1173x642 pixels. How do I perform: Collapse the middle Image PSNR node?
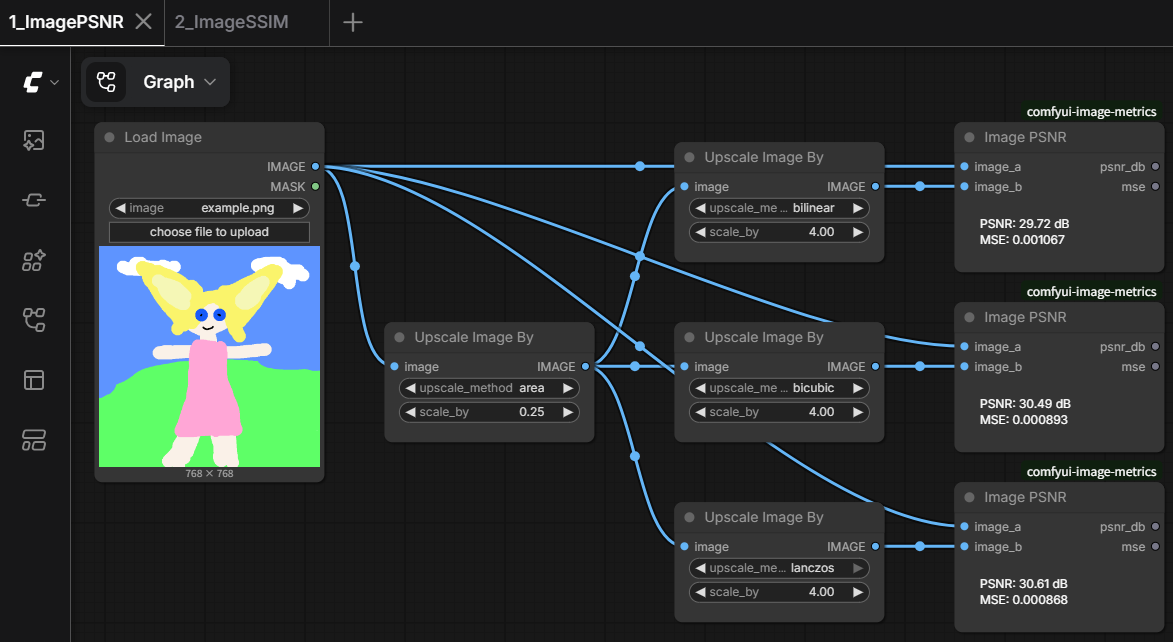970,317
